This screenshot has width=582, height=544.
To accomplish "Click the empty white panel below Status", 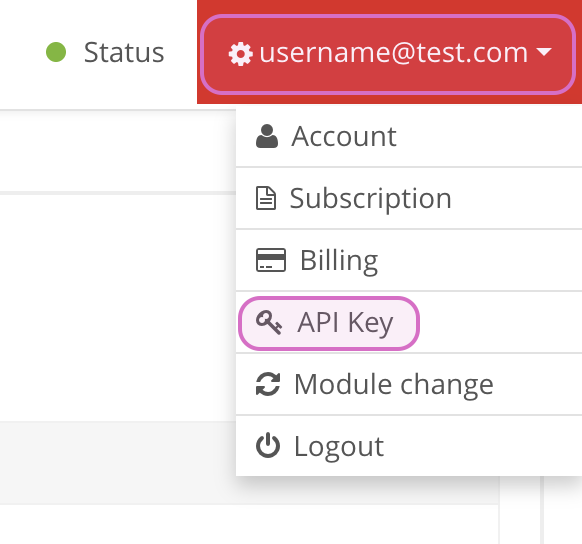I will 117,307.
